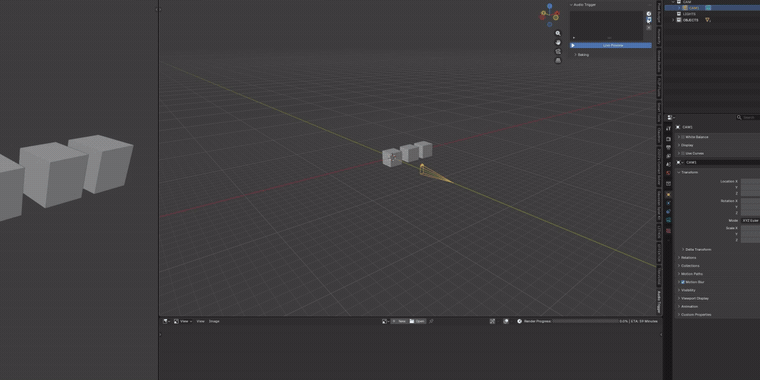The width and height of the screenshot is (760, 380).
Task: Open the World properties tab icon
Action: [668, 173]
